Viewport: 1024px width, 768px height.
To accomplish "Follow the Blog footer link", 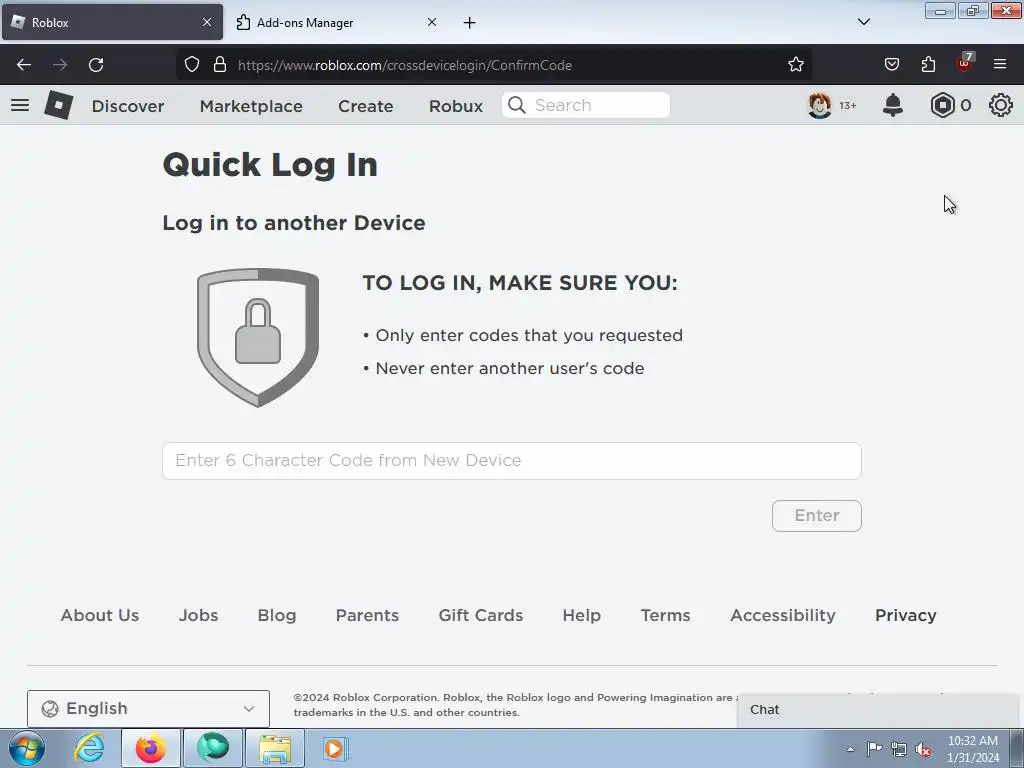I will pyautogui.click(x=277, y=615).
